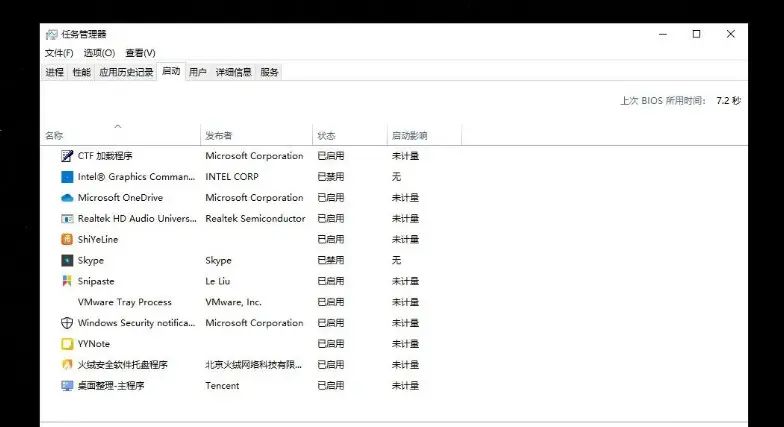Select the Skype entry name
784x427 pixels.
click(90, 260)
